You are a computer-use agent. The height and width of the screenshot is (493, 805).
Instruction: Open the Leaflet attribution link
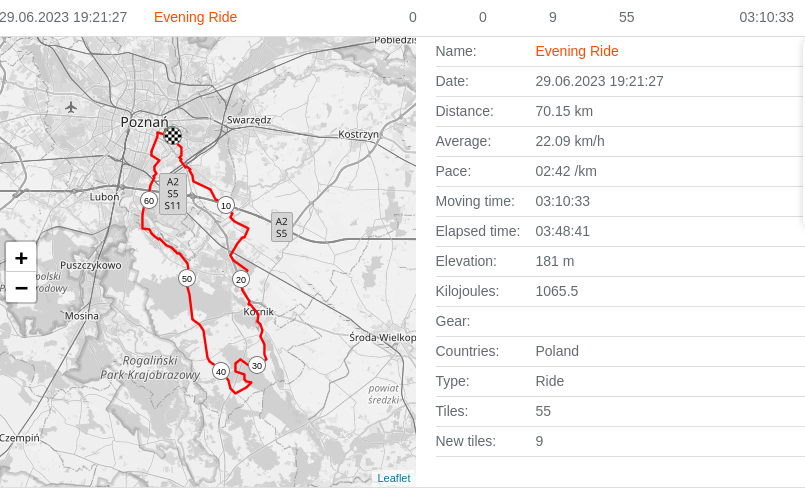pos(393,478)
